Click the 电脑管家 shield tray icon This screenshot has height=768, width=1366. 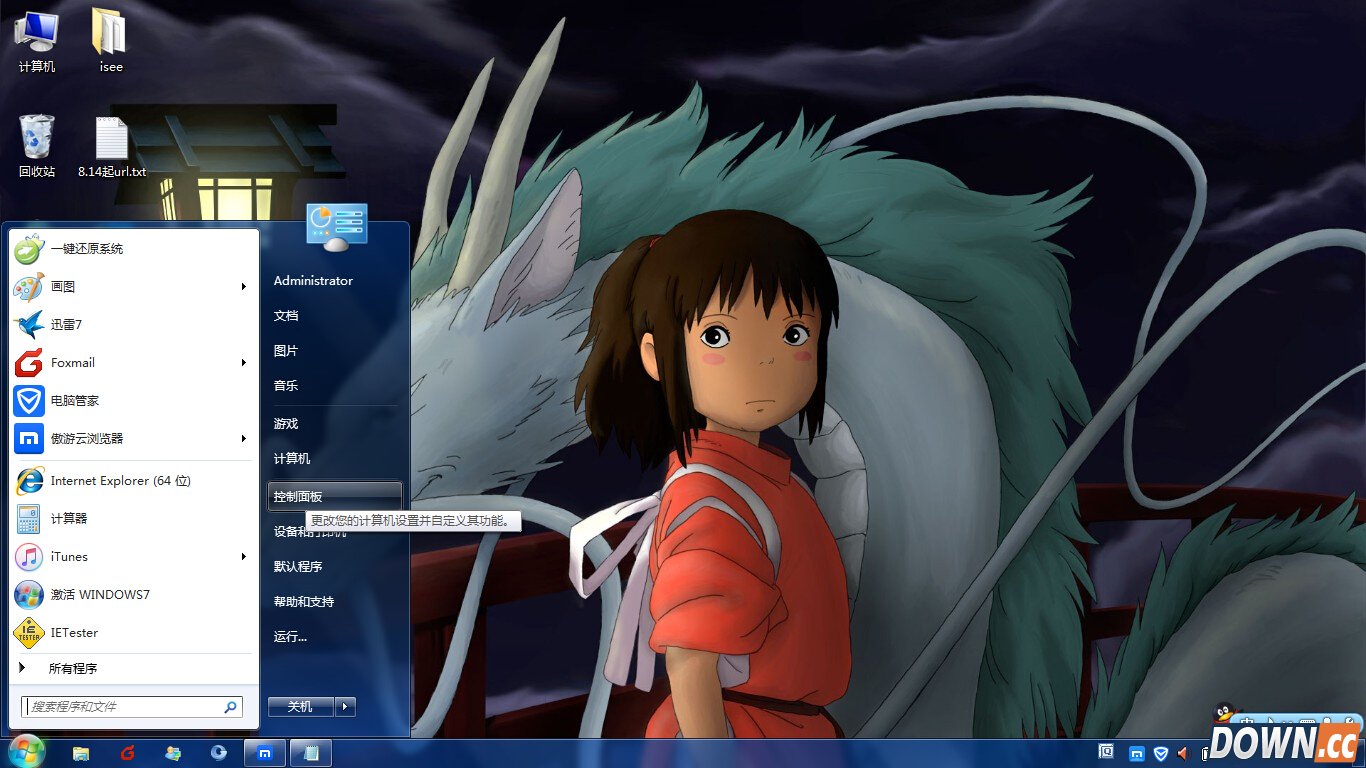pyautogui.click(x=1161, y=753)
